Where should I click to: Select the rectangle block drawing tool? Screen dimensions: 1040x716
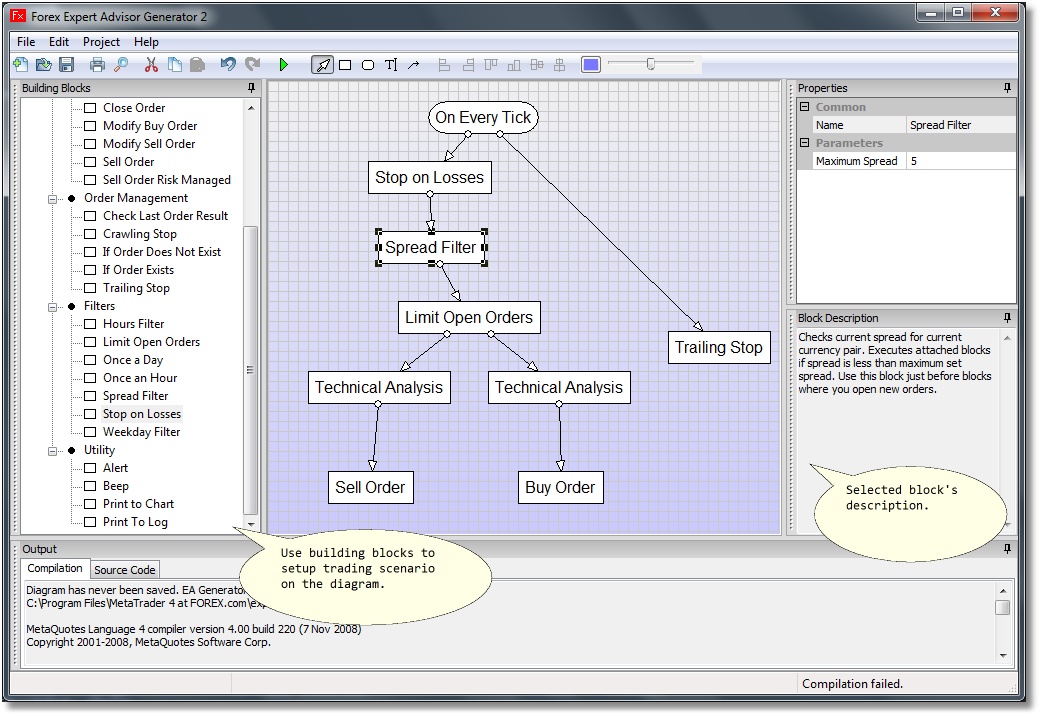[345, 65]
